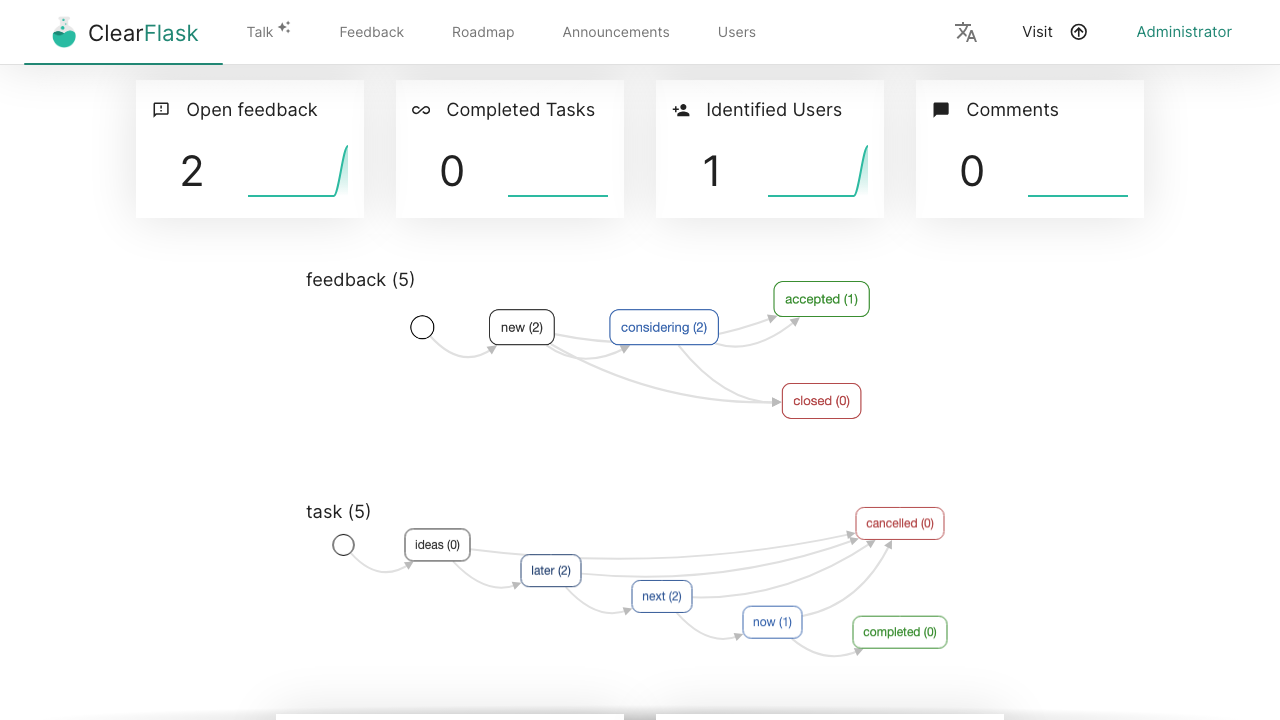Viewport: 1280px width, 720px height.
Task: Click the 'Comments' card title
Action: 1012,110
